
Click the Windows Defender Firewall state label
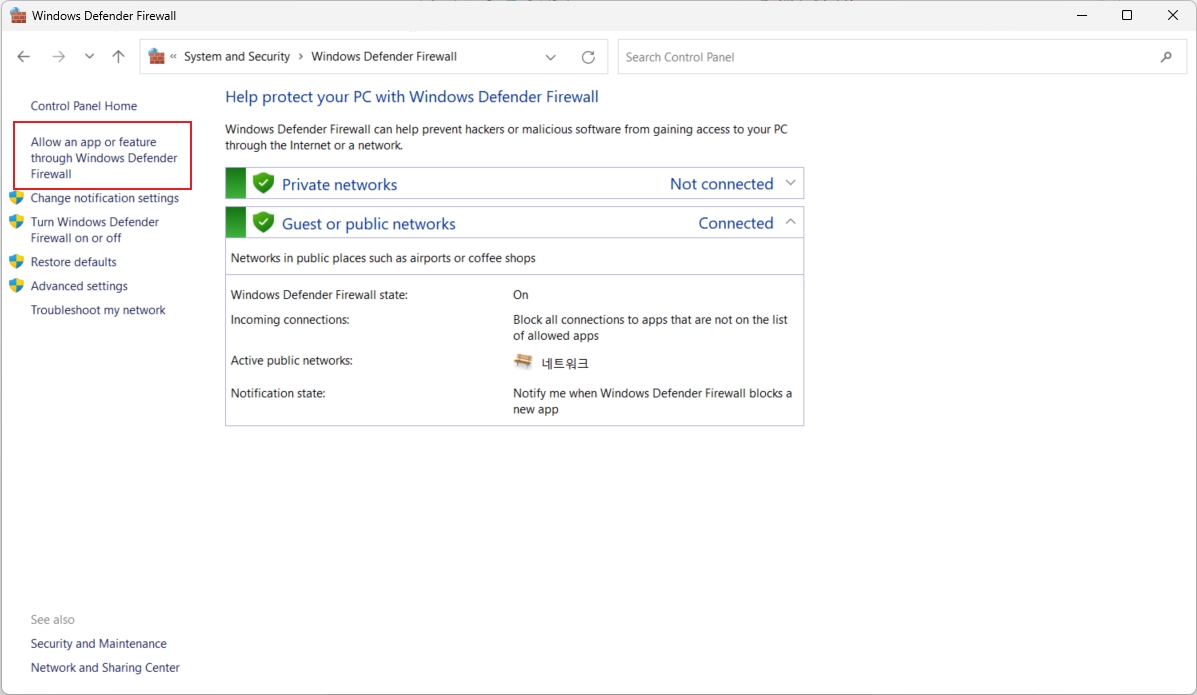coord(319,295)
